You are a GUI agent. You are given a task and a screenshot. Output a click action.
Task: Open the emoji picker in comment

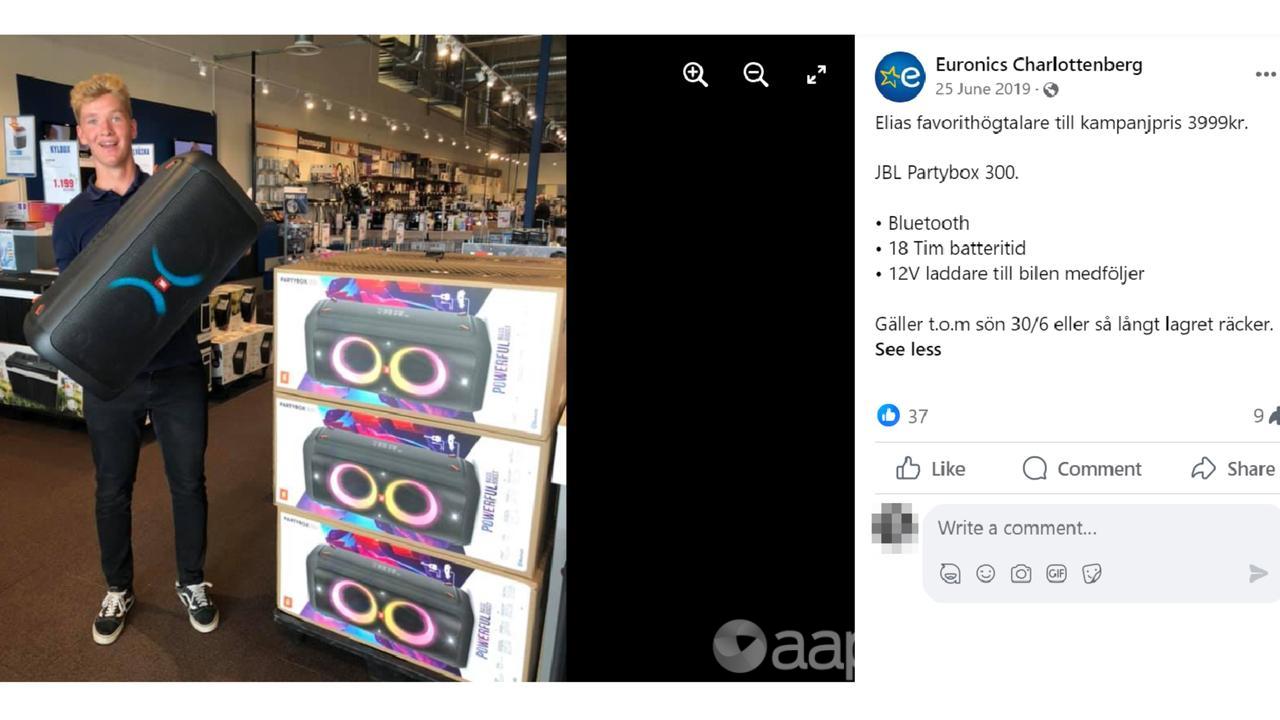pos(986,573)
